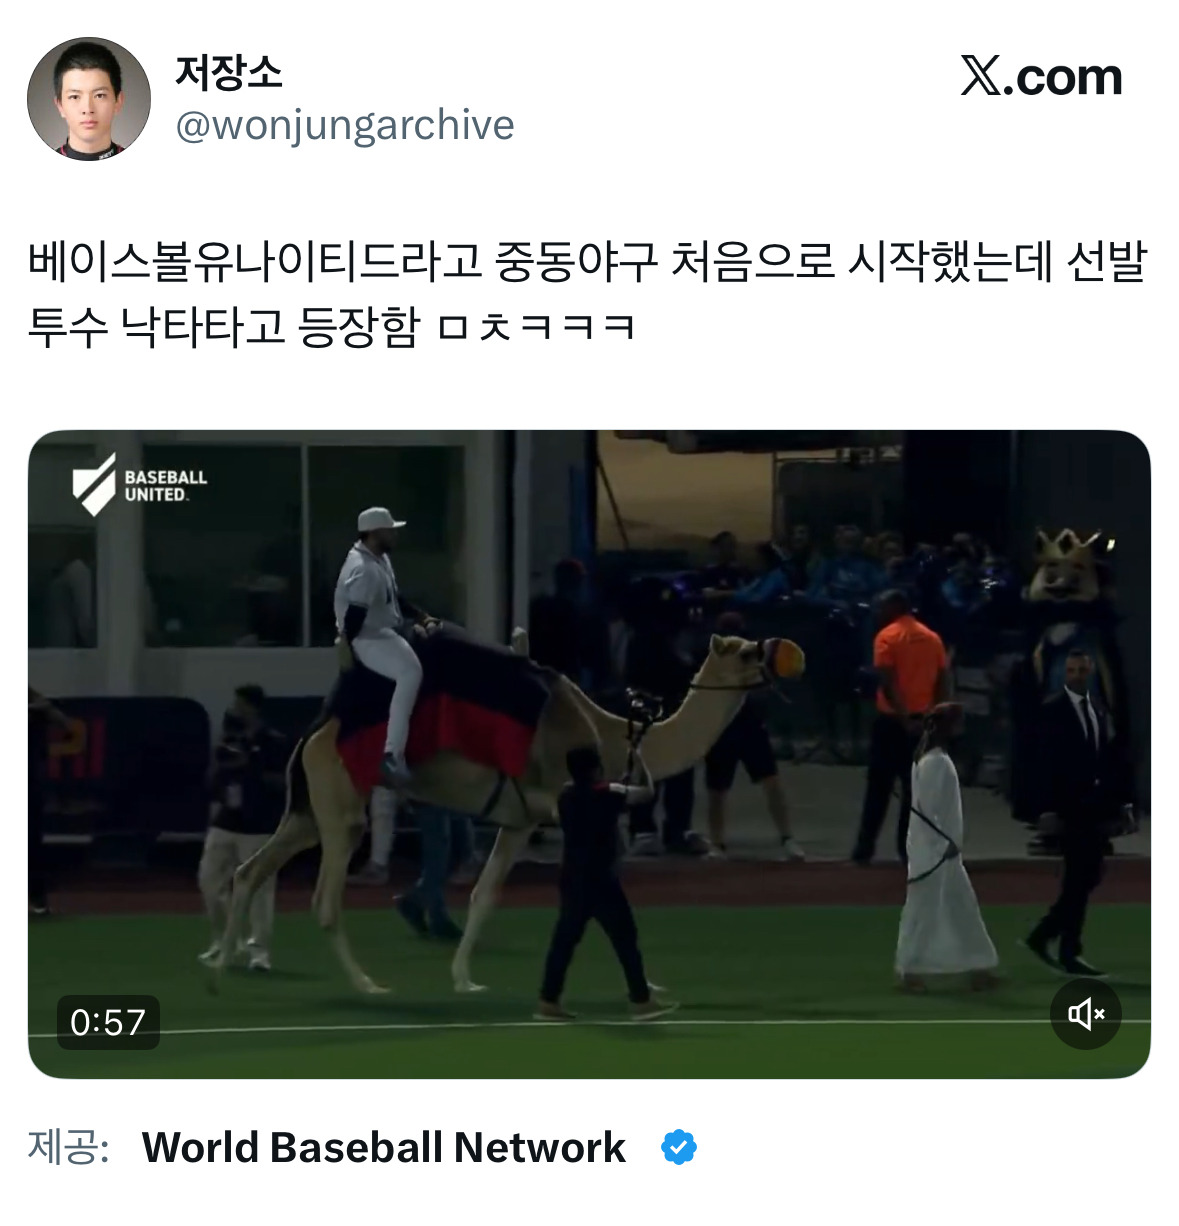Unmute the video with the speaker icon

click(1086, 1014)
